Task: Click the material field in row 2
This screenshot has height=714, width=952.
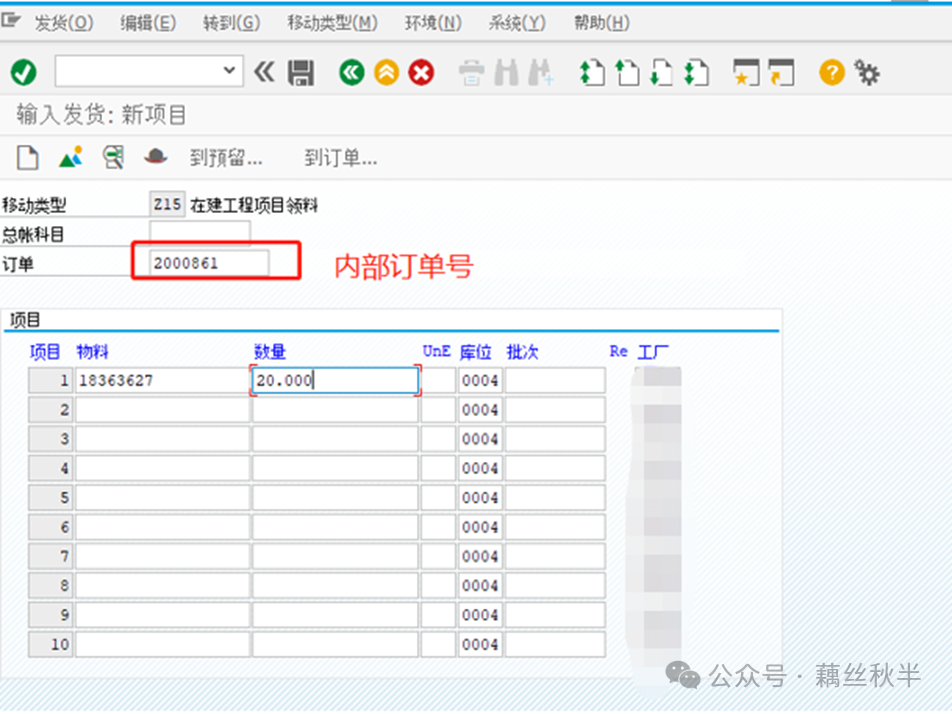Action: click(162, 410)
